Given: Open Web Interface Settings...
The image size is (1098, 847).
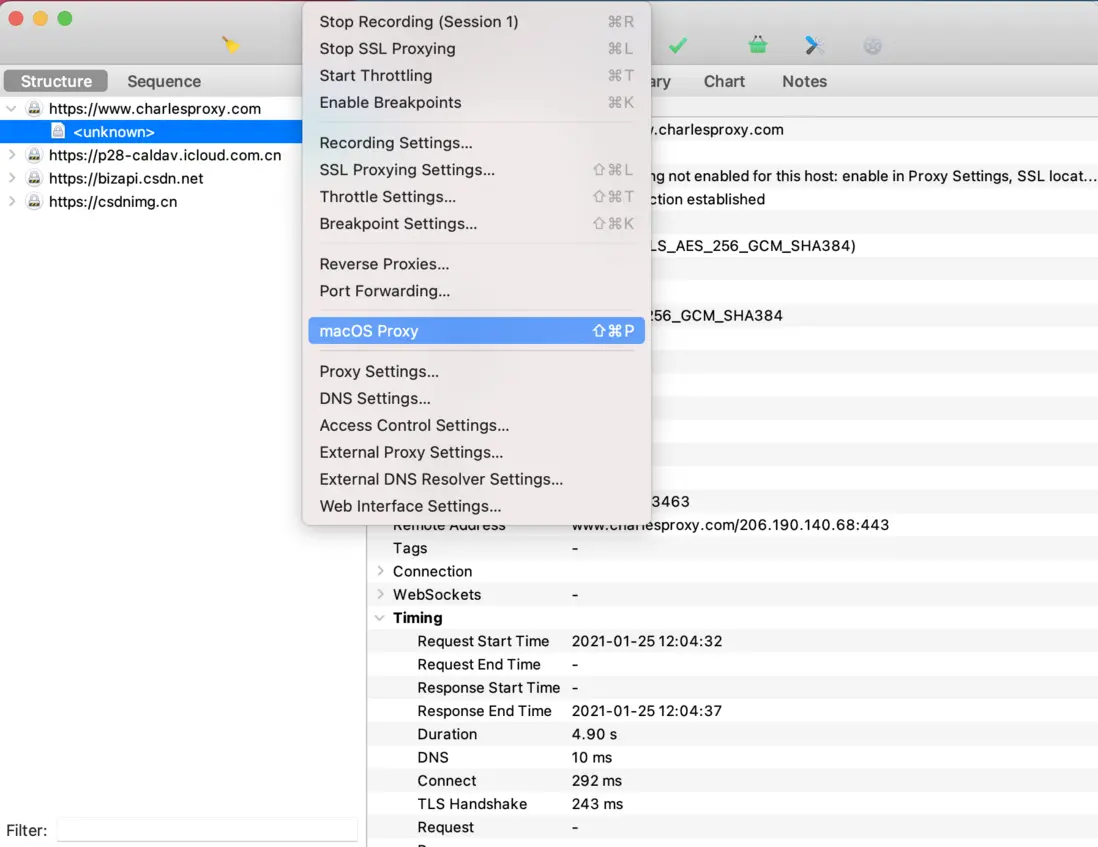Looking at the screenshot, I should click(x=476, y=506).
